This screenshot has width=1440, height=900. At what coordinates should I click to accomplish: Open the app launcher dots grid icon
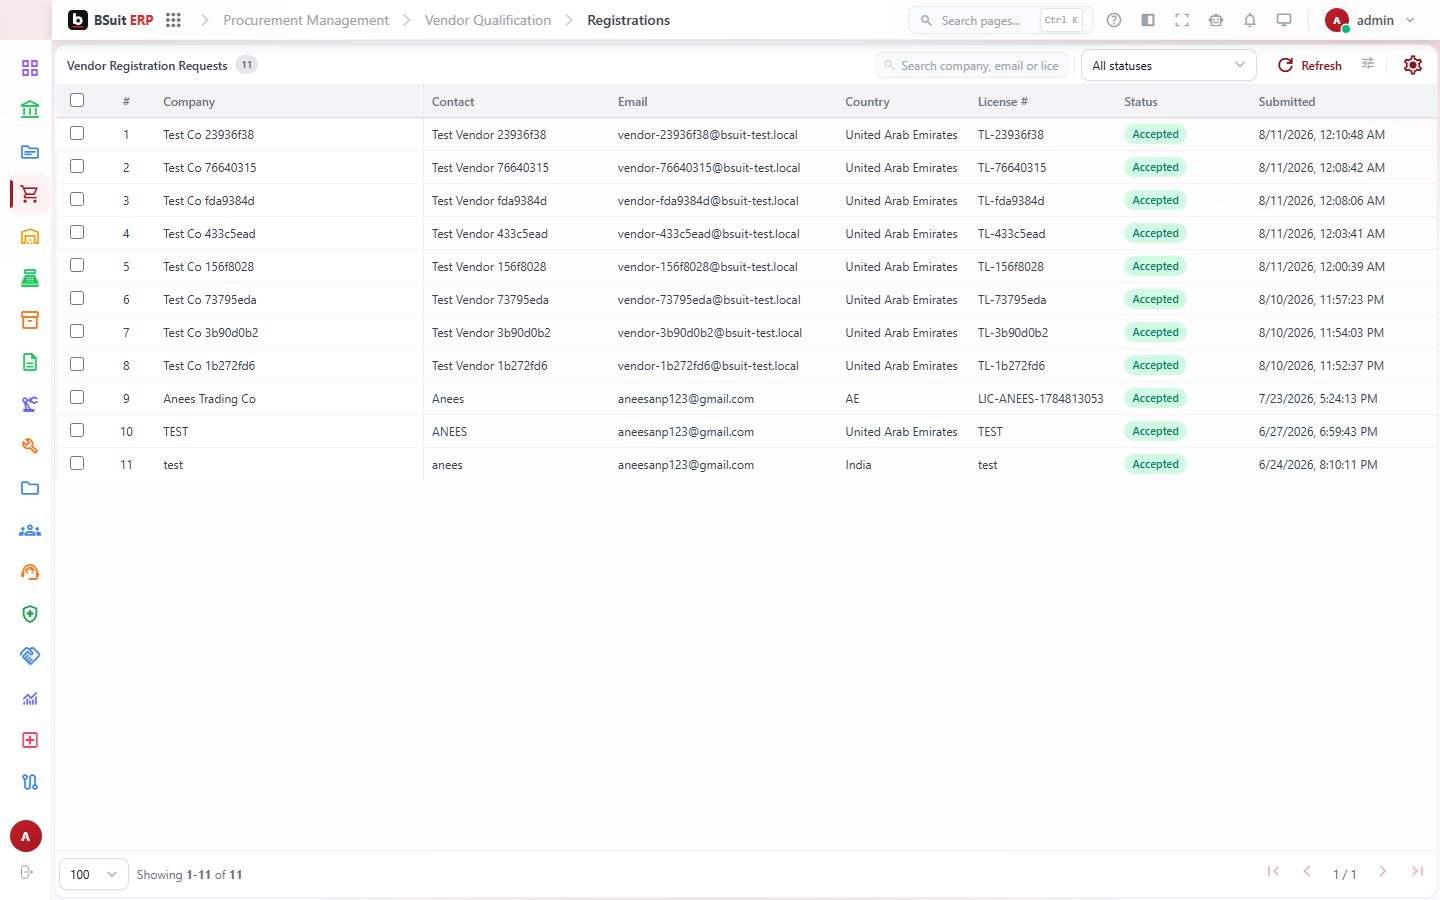173,20
